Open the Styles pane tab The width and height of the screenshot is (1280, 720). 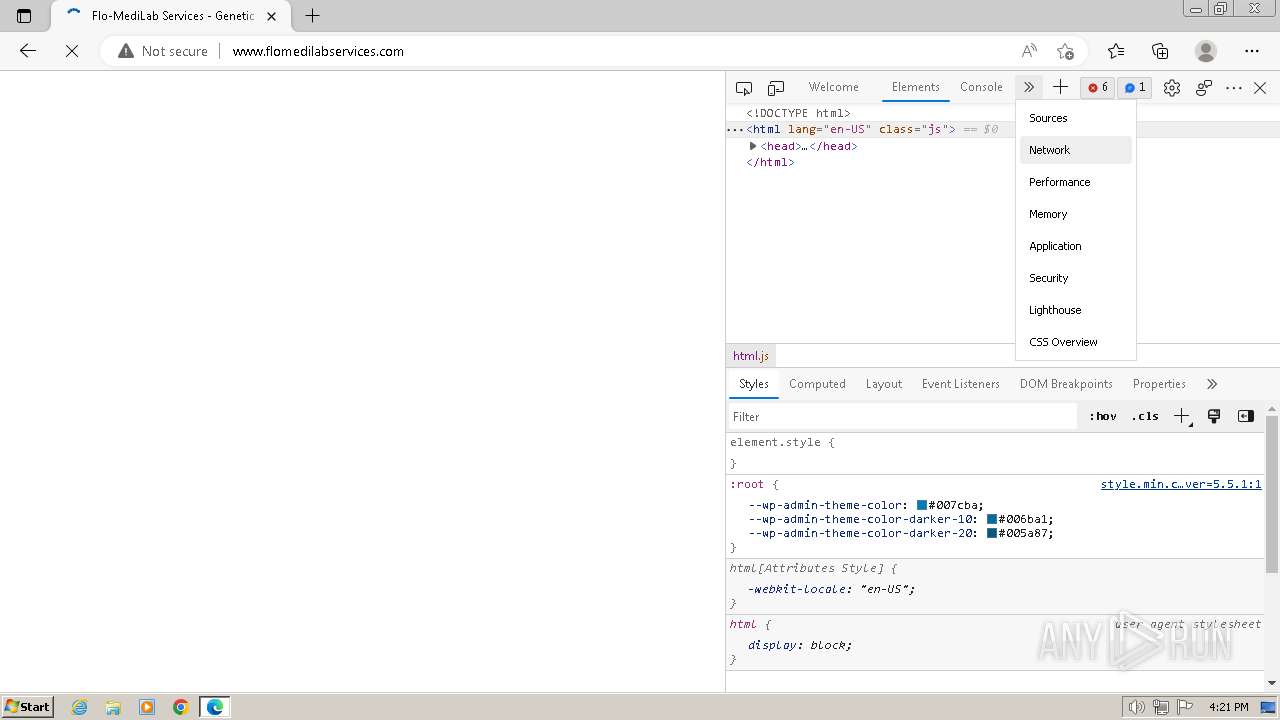coord(753,384)
